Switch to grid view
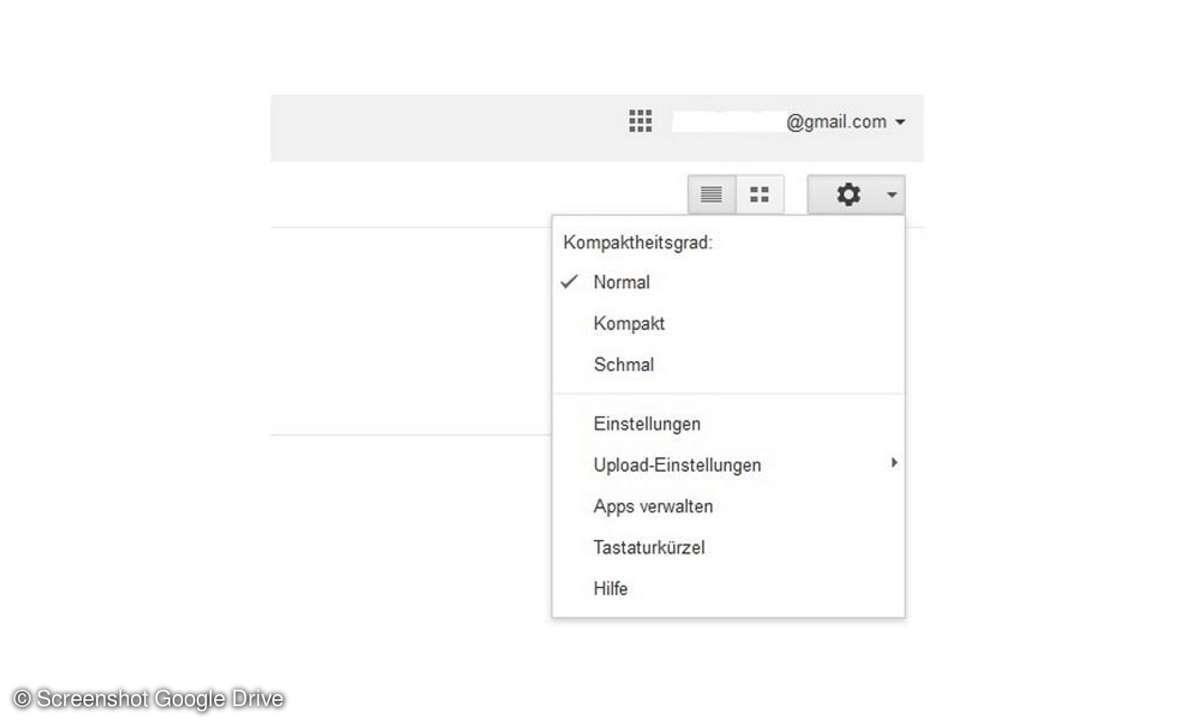 click(x=760, y=195)
